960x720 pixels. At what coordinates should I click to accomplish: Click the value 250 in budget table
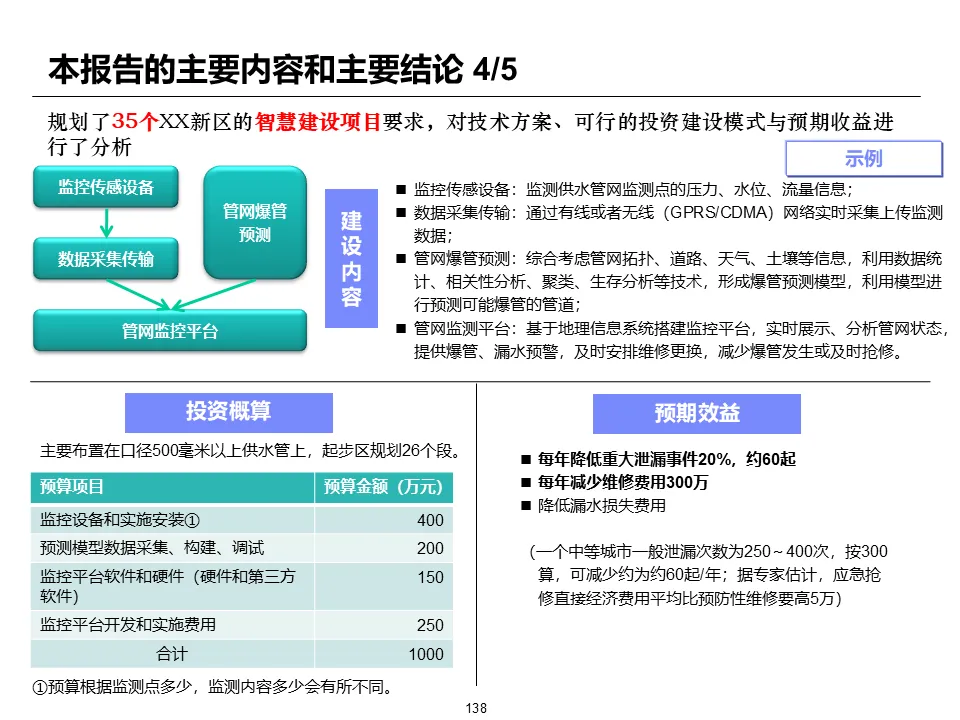(430, 625)
